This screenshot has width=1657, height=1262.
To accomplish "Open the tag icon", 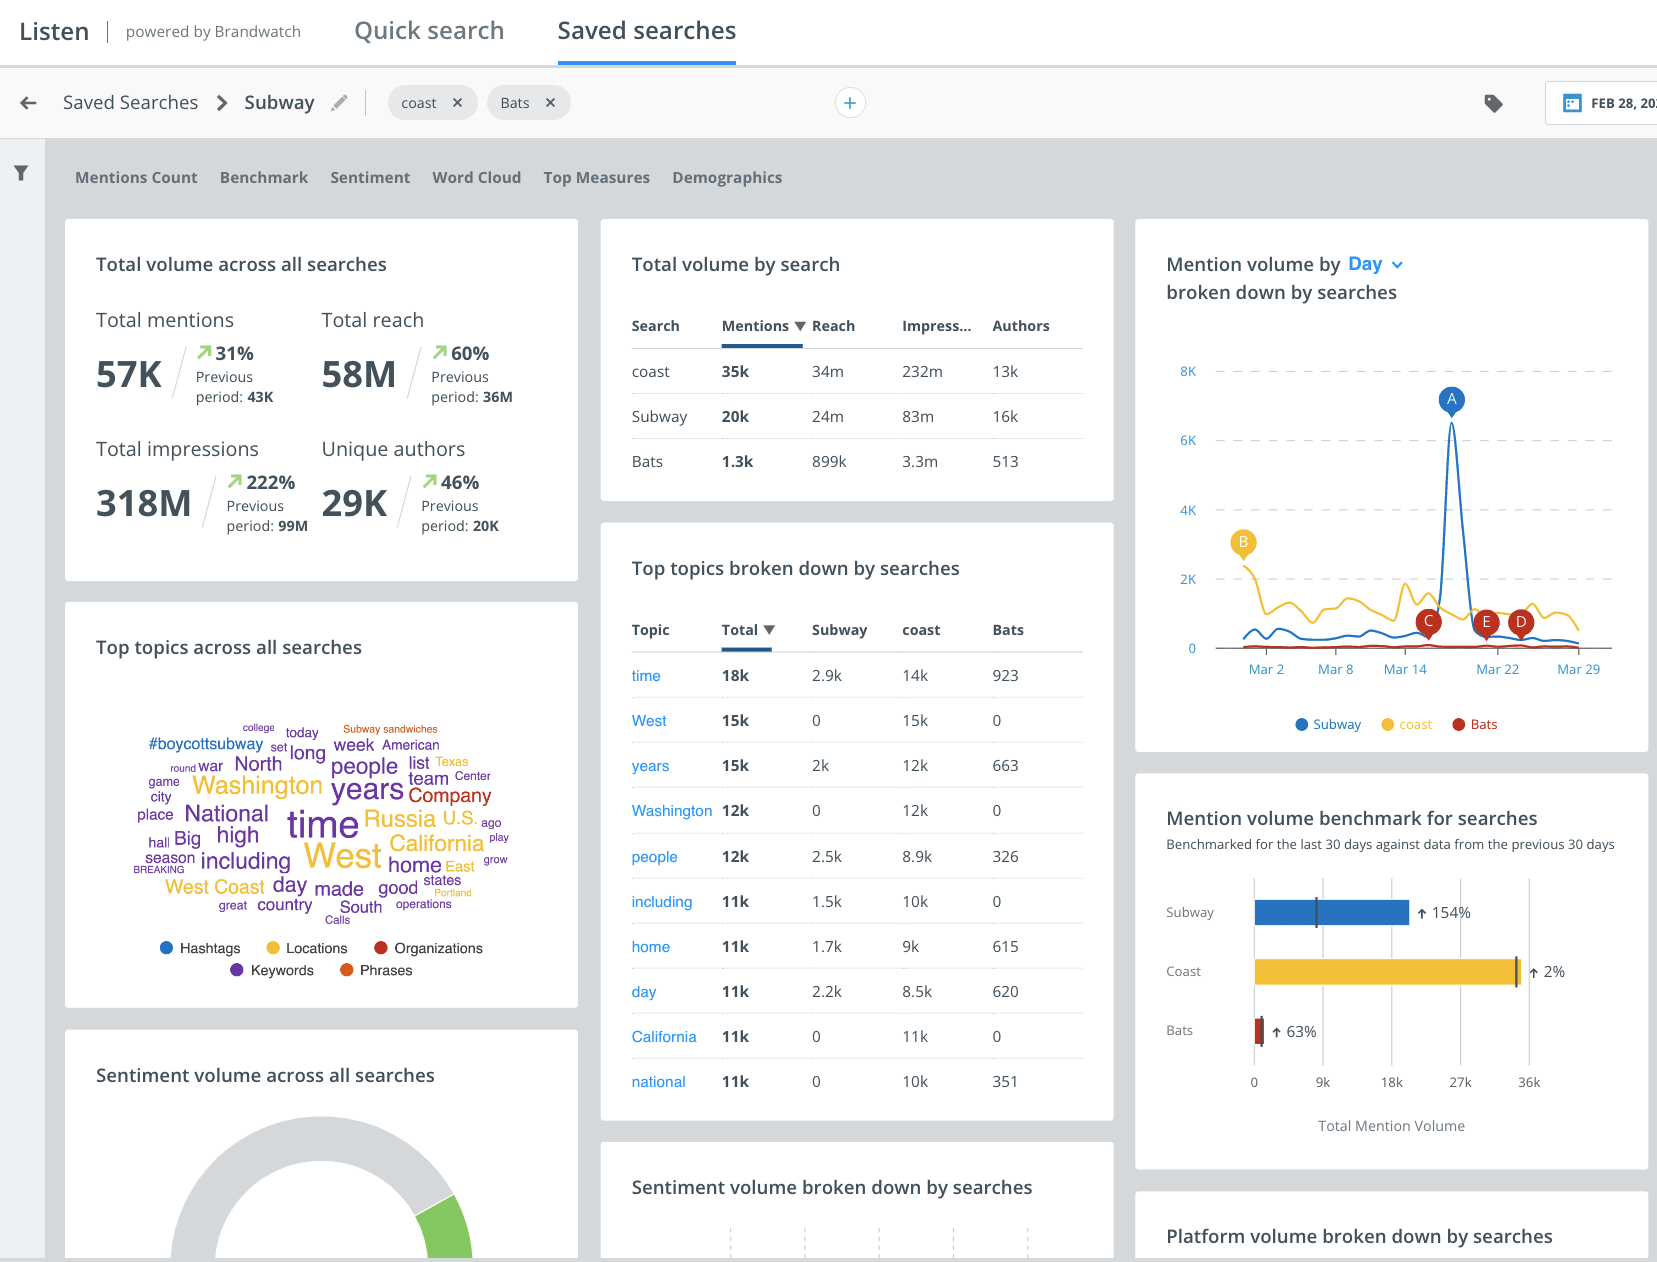I will click(1493, 103).
